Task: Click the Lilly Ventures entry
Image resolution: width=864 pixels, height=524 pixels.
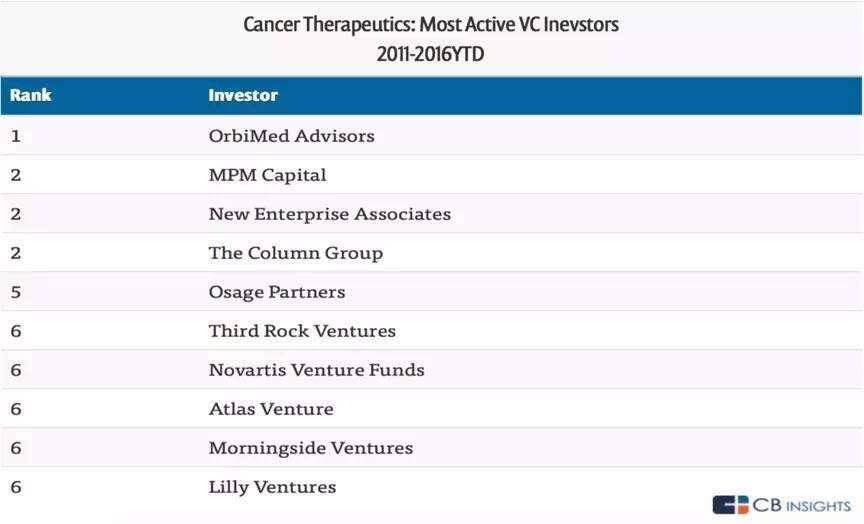Action: (x=272, y=487)
